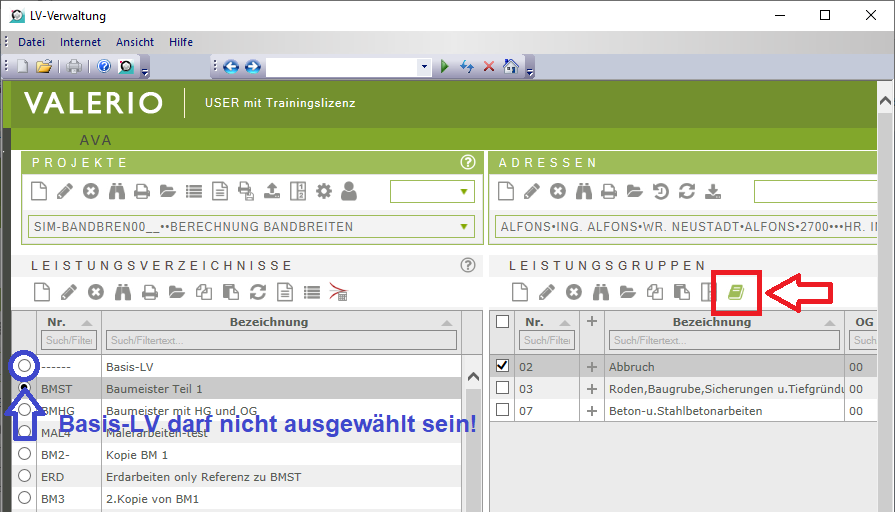
Task: Click the pencil edit icon in Leistungsgruppen toolbar
Action: 546,292
